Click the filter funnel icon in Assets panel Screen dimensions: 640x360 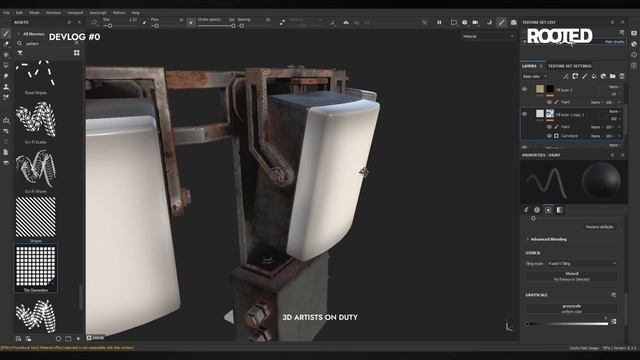20,53
